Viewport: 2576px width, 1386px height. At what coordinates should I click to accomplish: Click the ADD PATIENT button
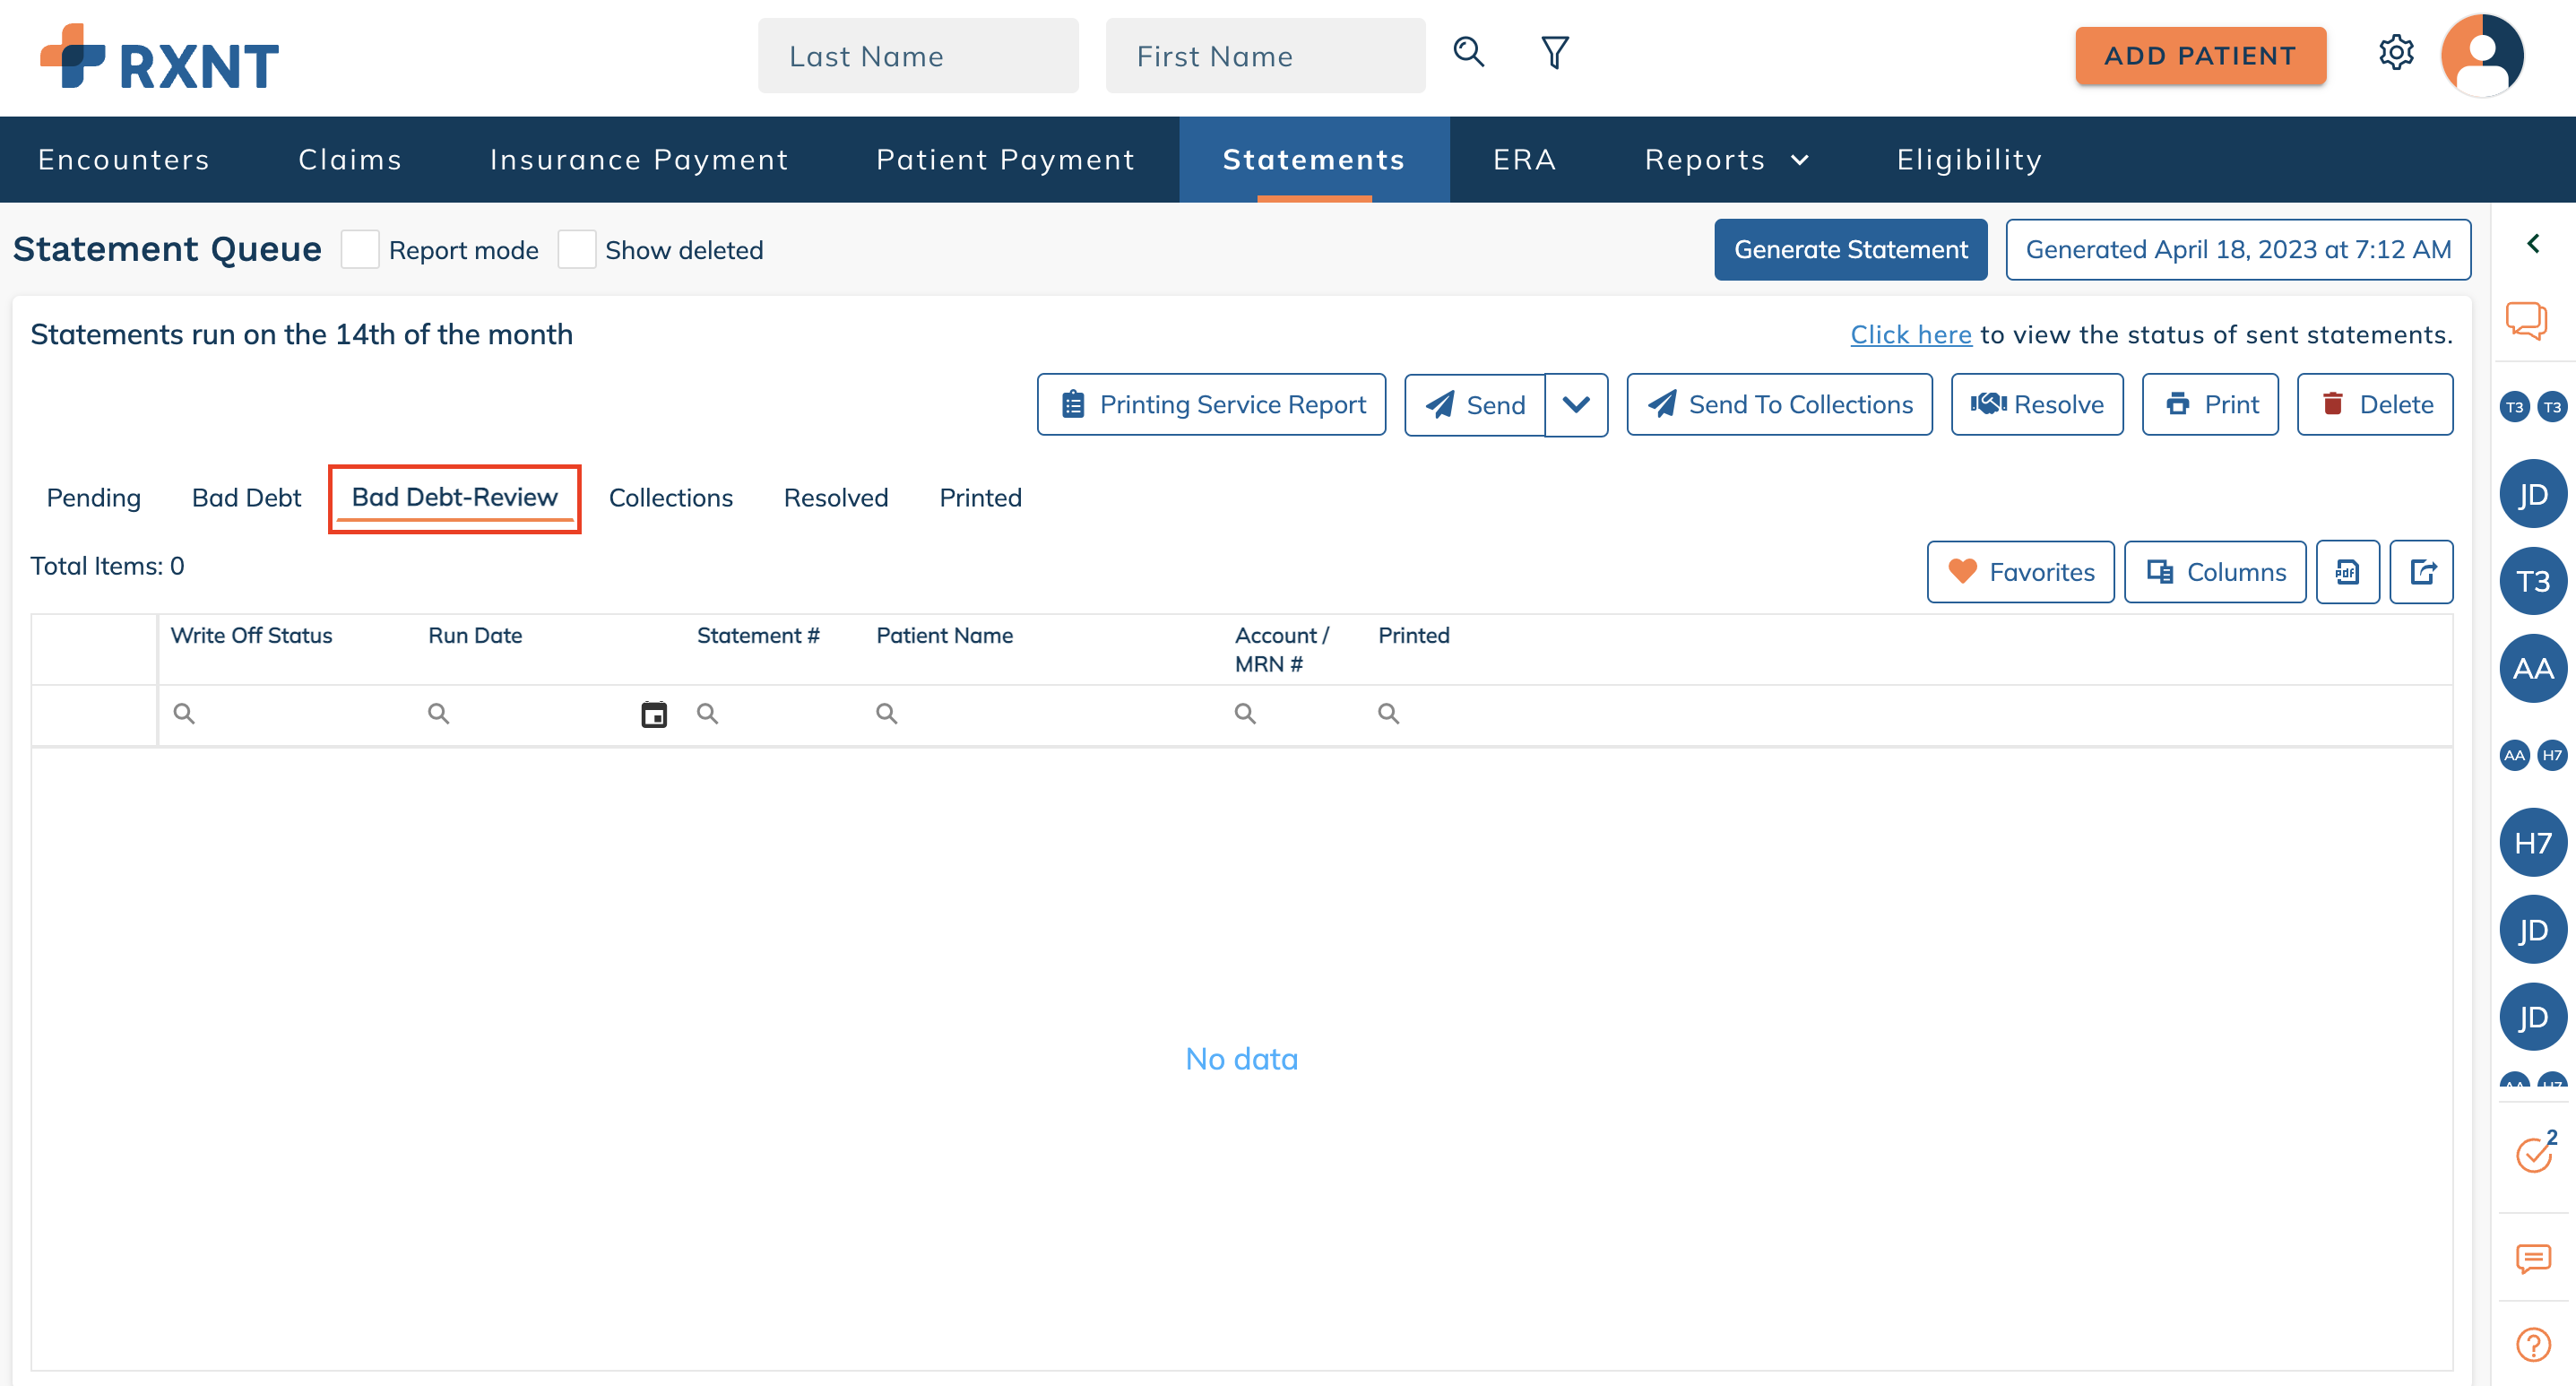pos(2200,56)
